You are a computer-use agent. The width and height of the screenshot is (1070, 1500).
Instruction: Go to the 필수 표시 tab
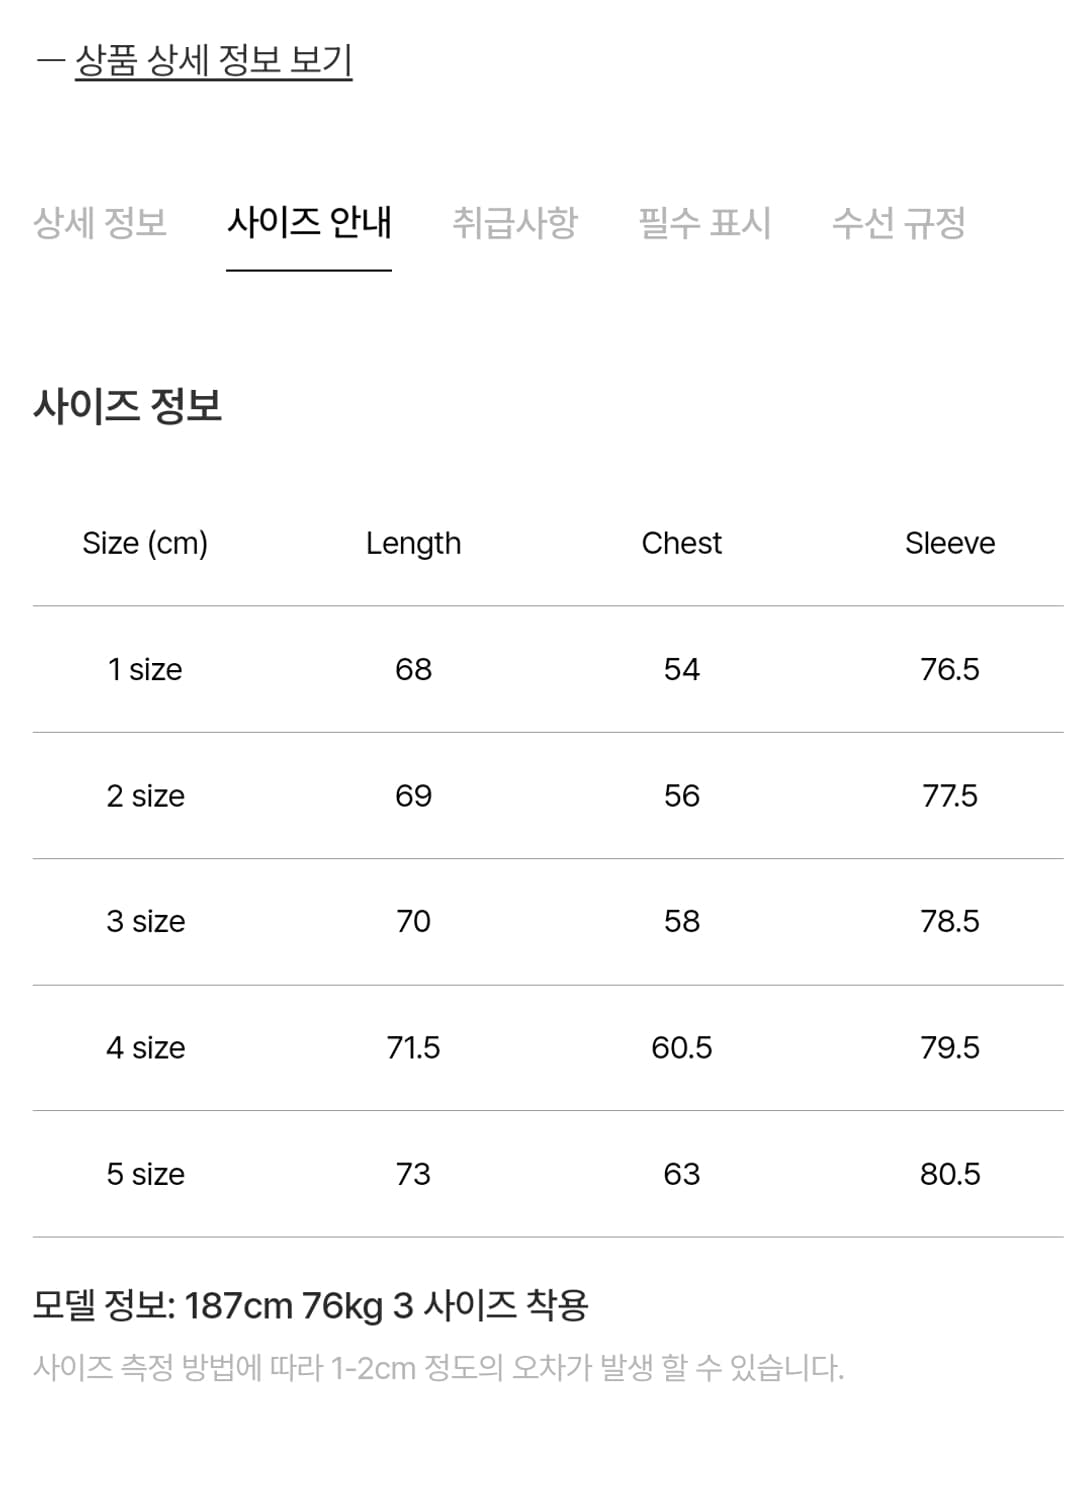705,222
